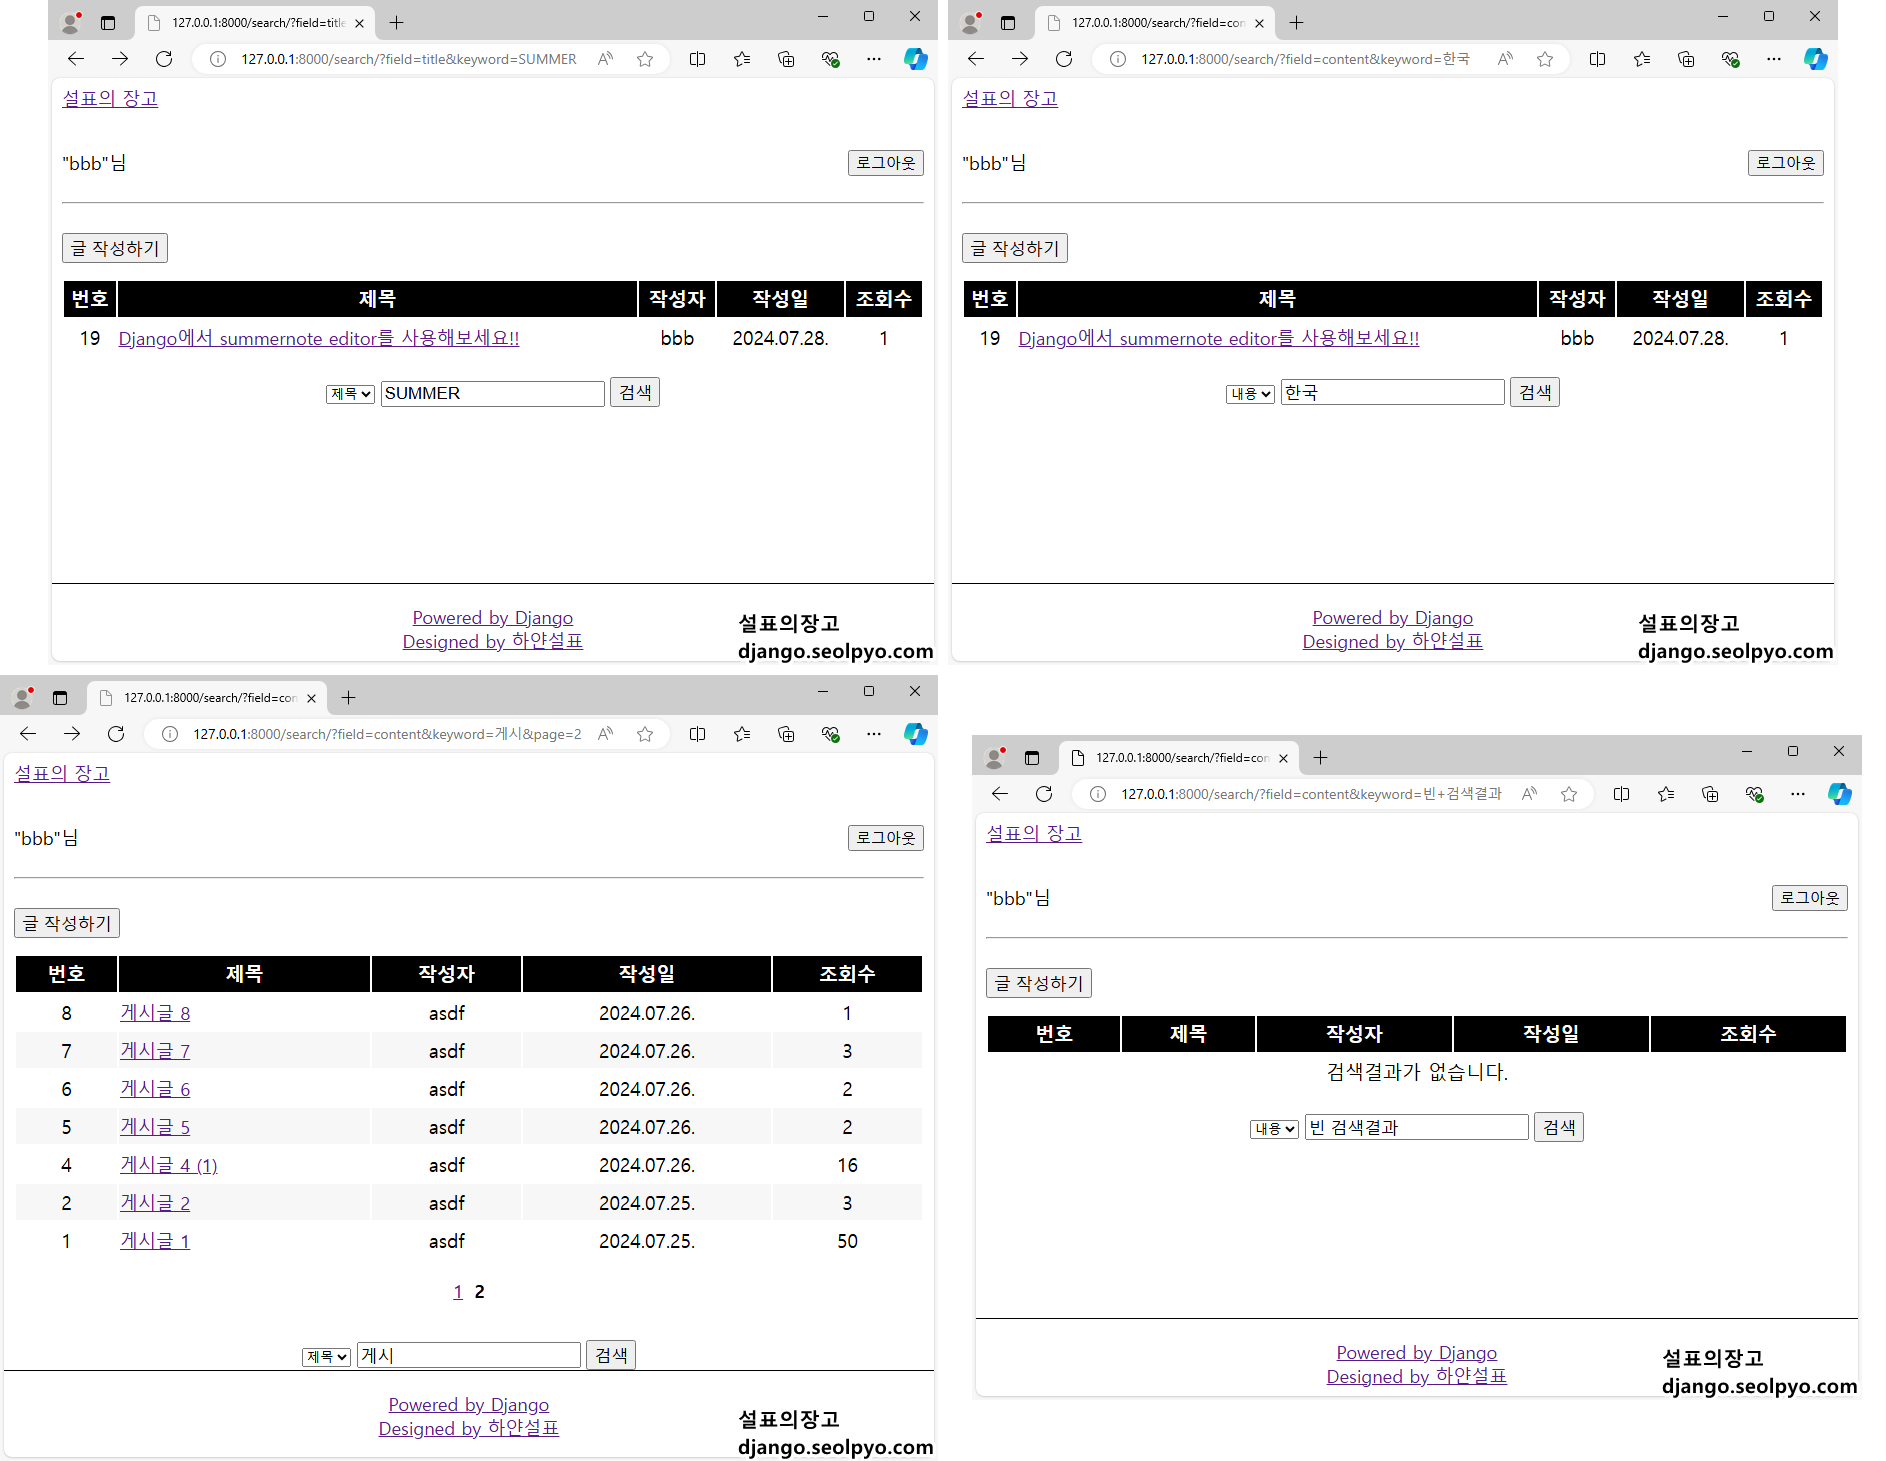The height and width of the screenshot is (1461, 1886).
Task: Open profile icon in 한국 search window
Action: (x=971, y=22)
